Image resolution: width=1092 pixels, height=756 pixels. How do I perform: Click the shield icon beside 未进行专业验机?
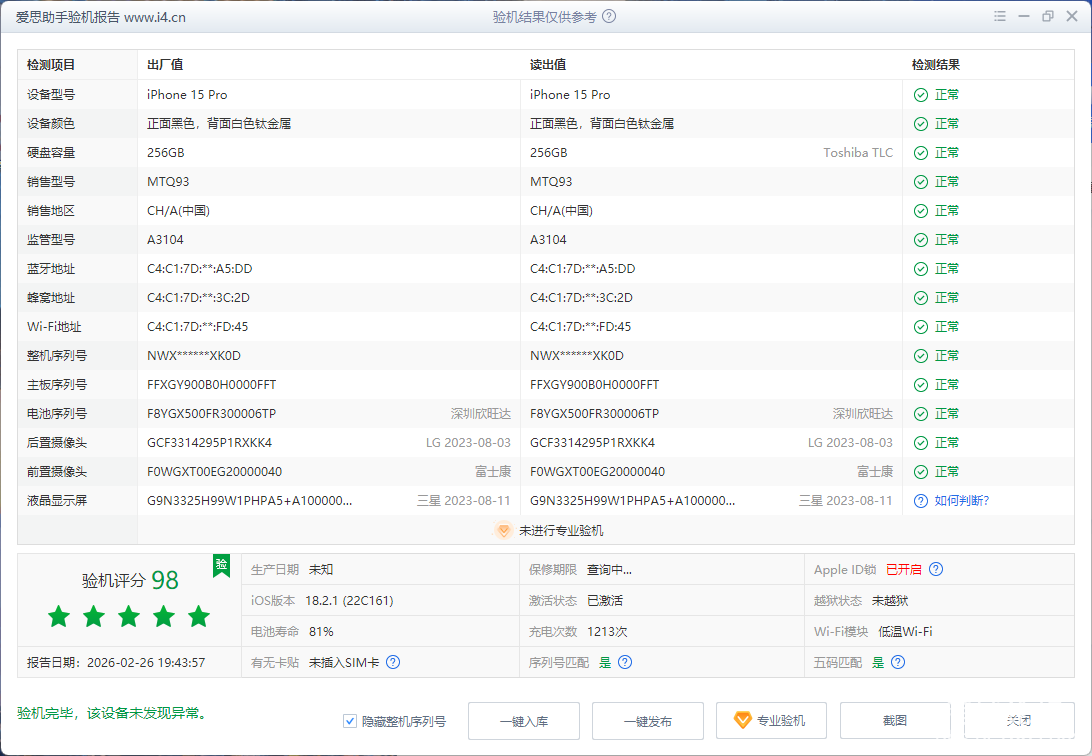pos(504,531)
